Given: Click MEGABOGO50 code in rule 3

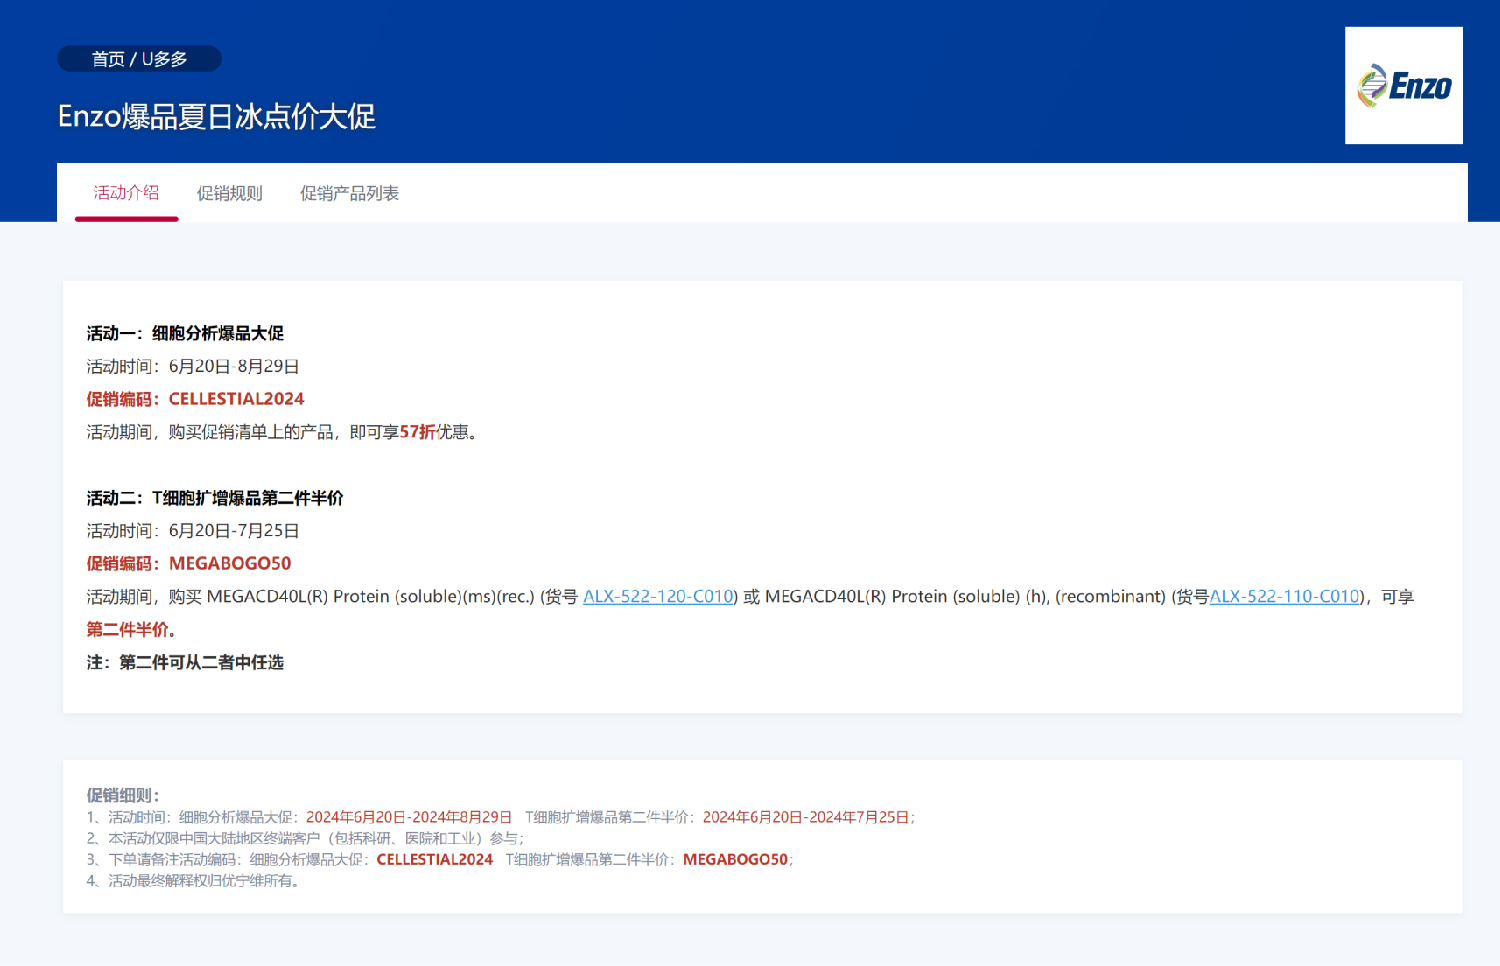Looking at the screenshot, I should (x=735, y=859).
